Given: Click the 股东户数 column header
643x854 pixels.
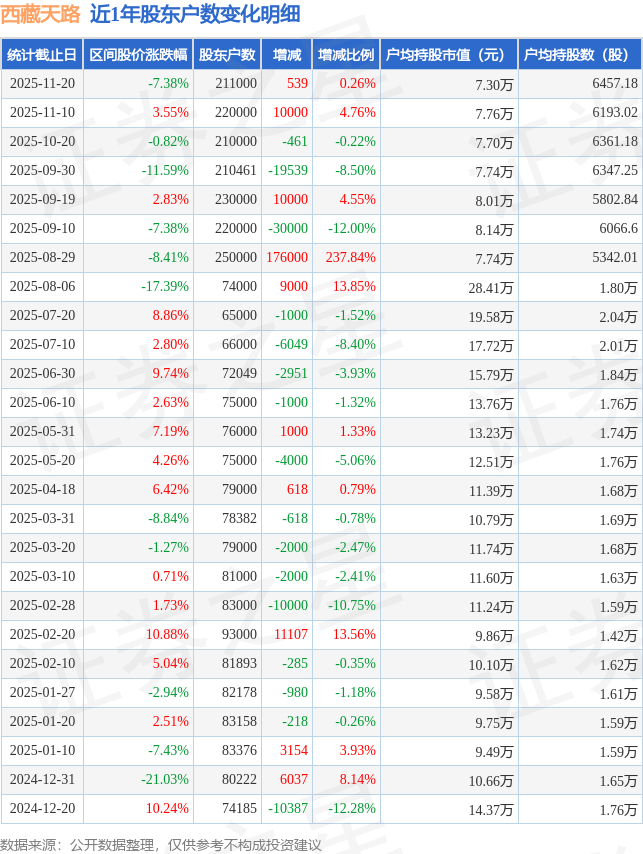Looking at the screenshot, I should coord(227,55).
